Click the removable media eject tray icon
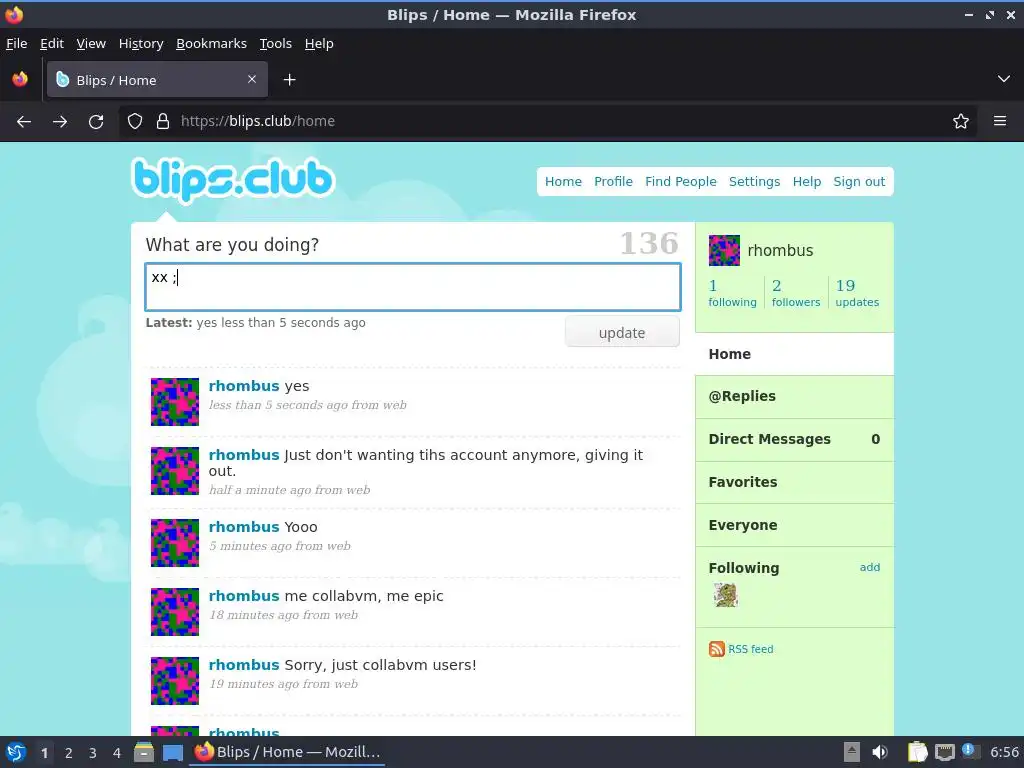 (x=852, y=752)
